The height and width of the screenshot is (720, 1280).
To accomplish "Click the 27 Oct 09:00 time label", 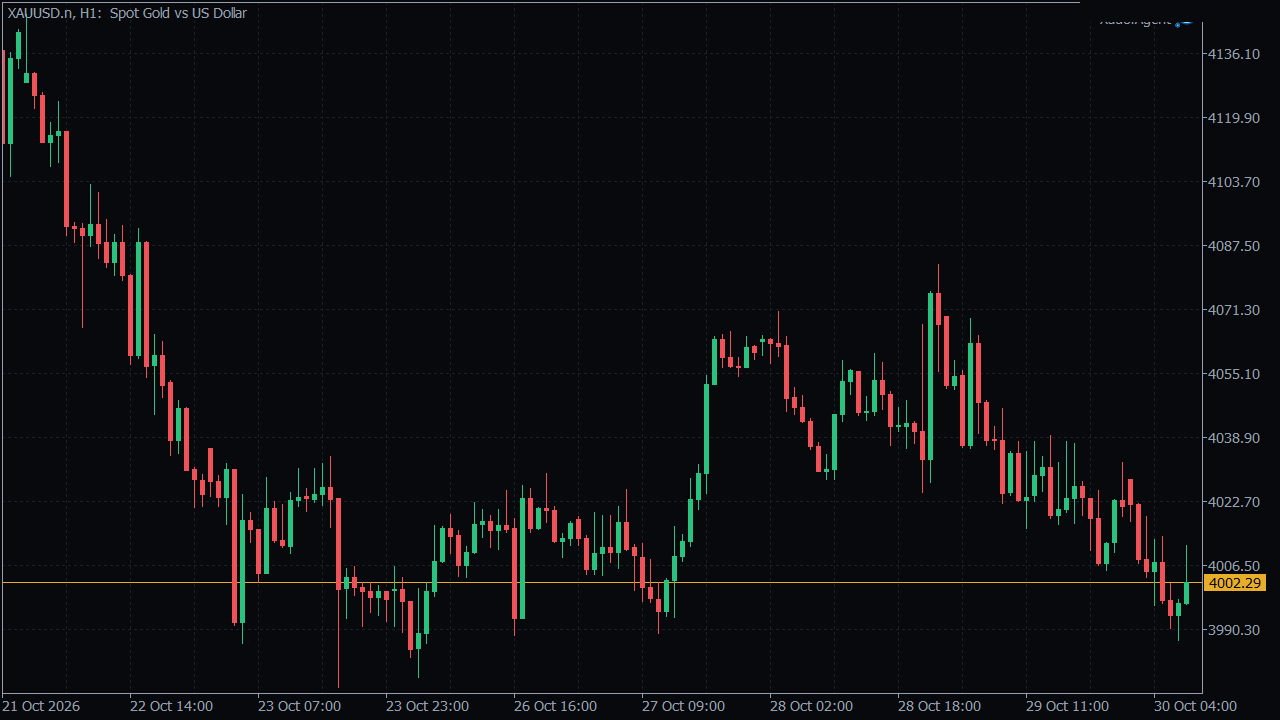I will click(x=684, y=706).
